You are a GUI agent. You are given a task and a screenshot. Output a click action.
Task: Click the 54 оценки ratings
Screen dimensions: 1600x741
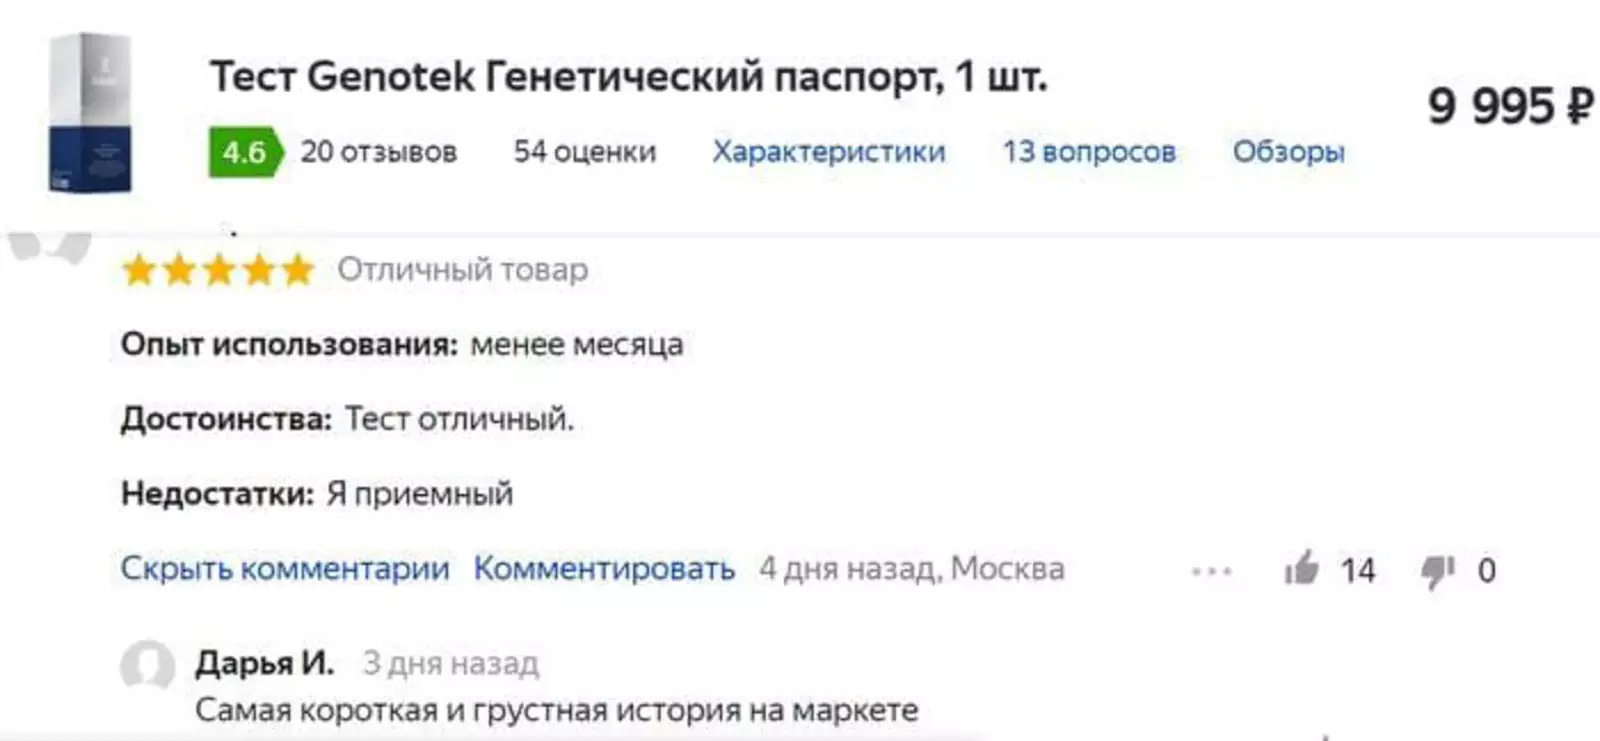(585, 152)
